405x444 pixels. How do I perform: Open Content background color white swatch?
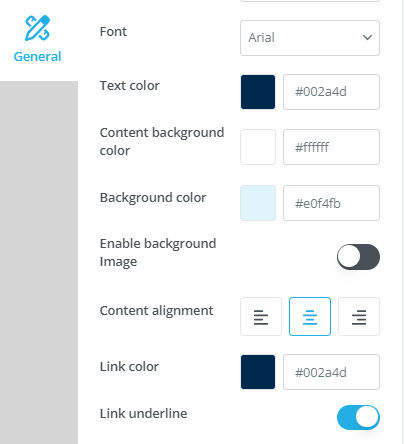(x=258, y=147)
